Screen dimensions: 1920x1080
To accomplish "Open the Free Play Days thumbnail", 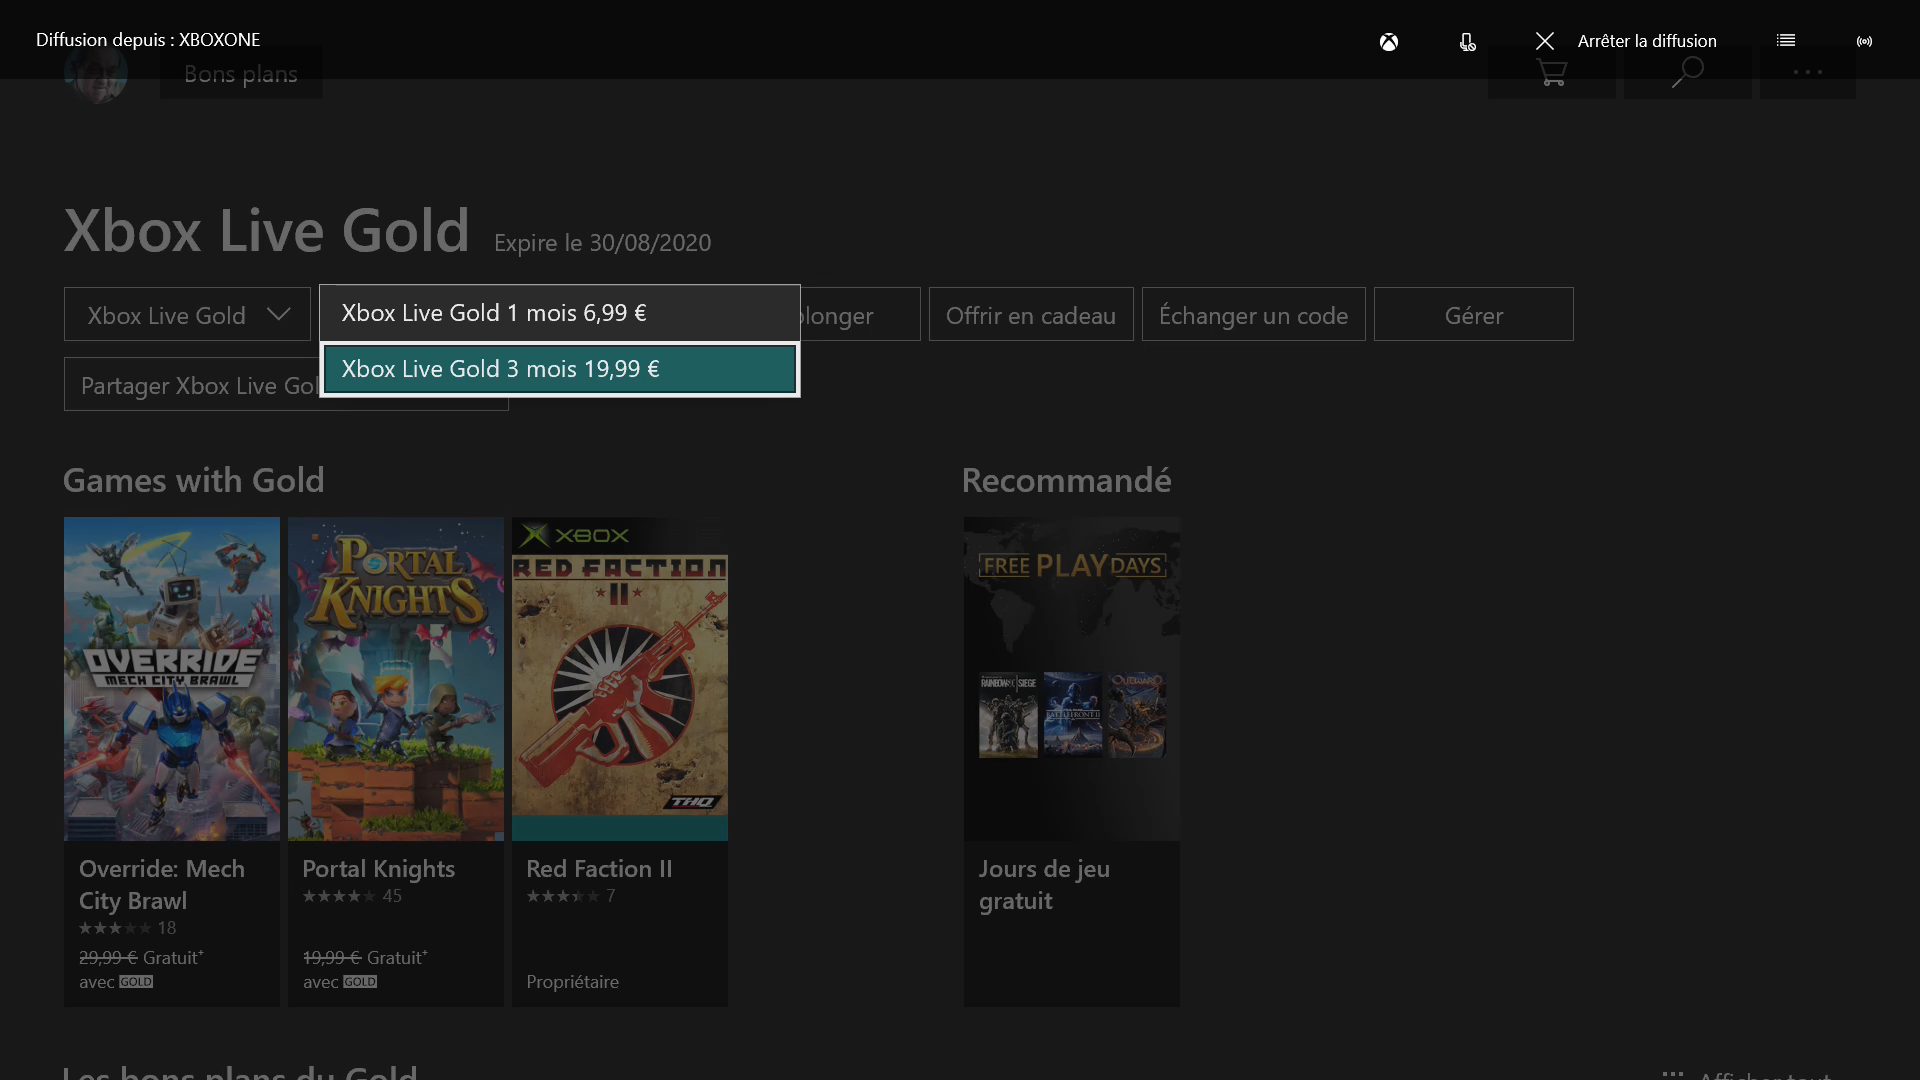I will pyautogui.click(x=1072, y=679).
